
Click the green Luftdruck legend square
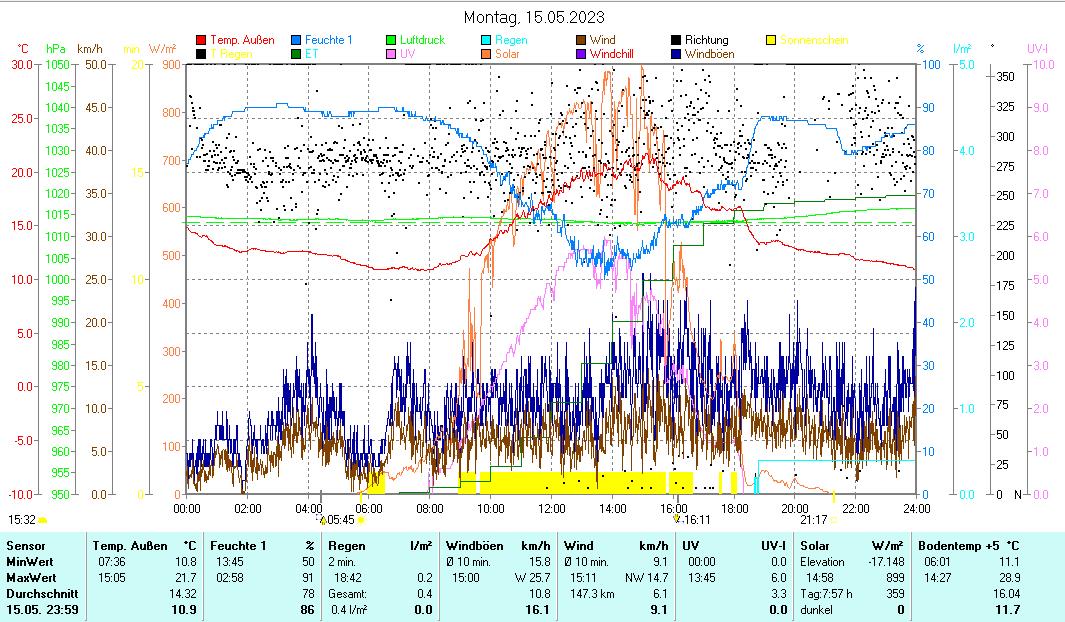coord(392,41)
